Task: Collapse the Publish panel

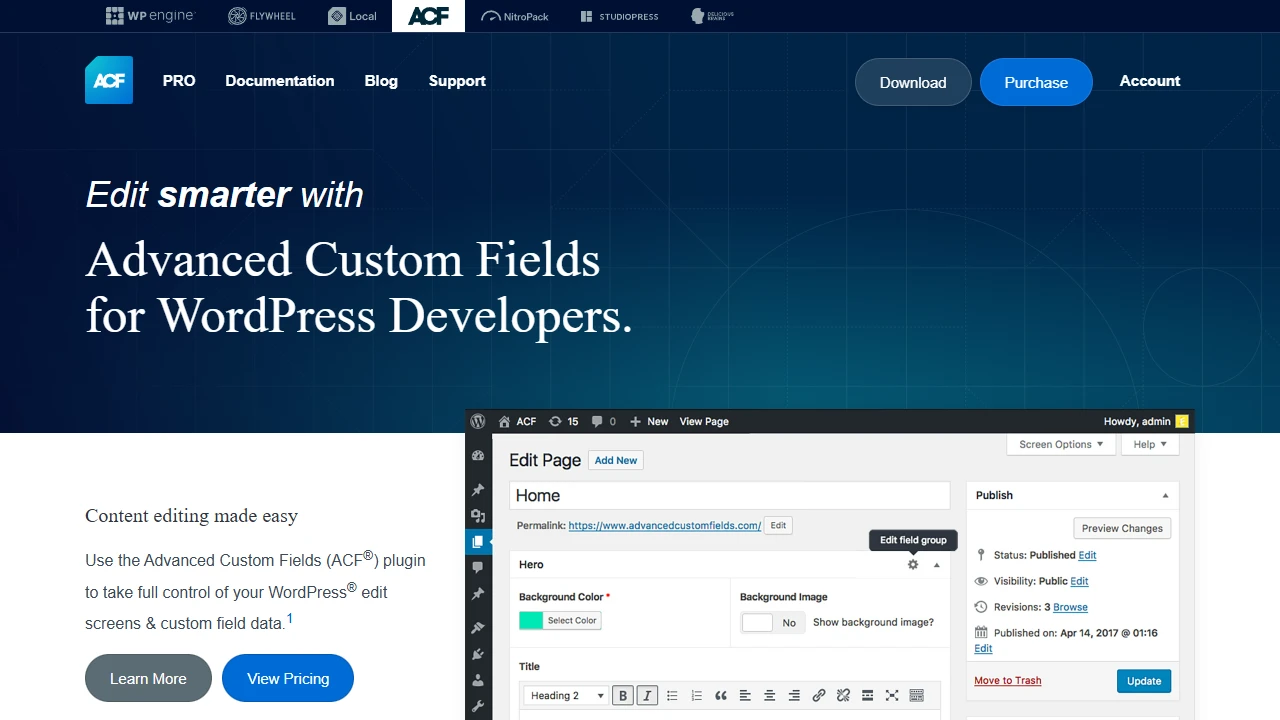Action: [x=1164, y=494]
